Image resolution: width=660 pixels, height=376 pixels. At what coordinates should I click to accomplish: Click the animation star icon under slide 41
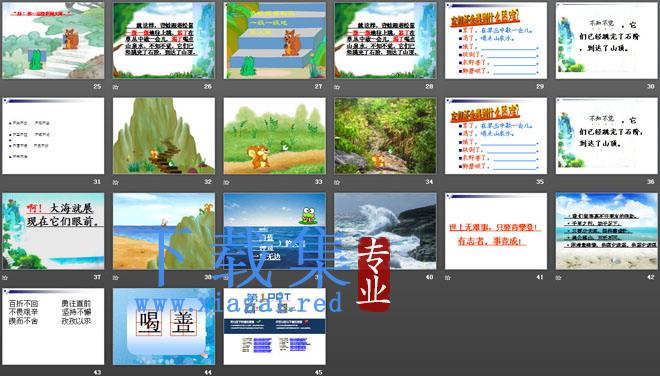(x=448, y=277)
